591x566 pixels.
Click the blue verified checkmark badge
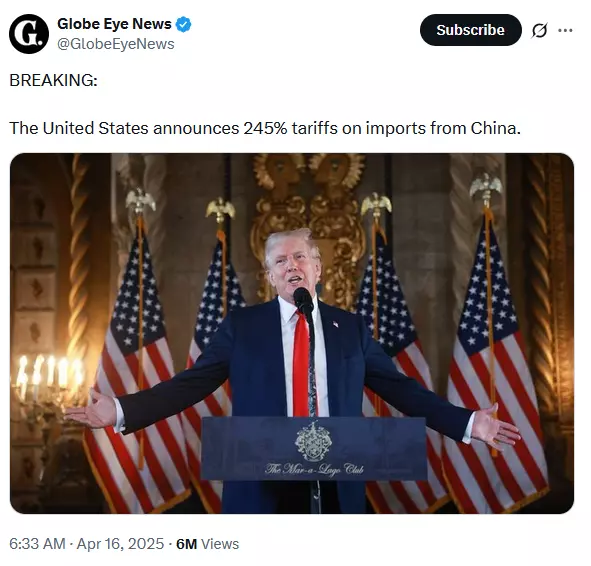click(184, 24)
